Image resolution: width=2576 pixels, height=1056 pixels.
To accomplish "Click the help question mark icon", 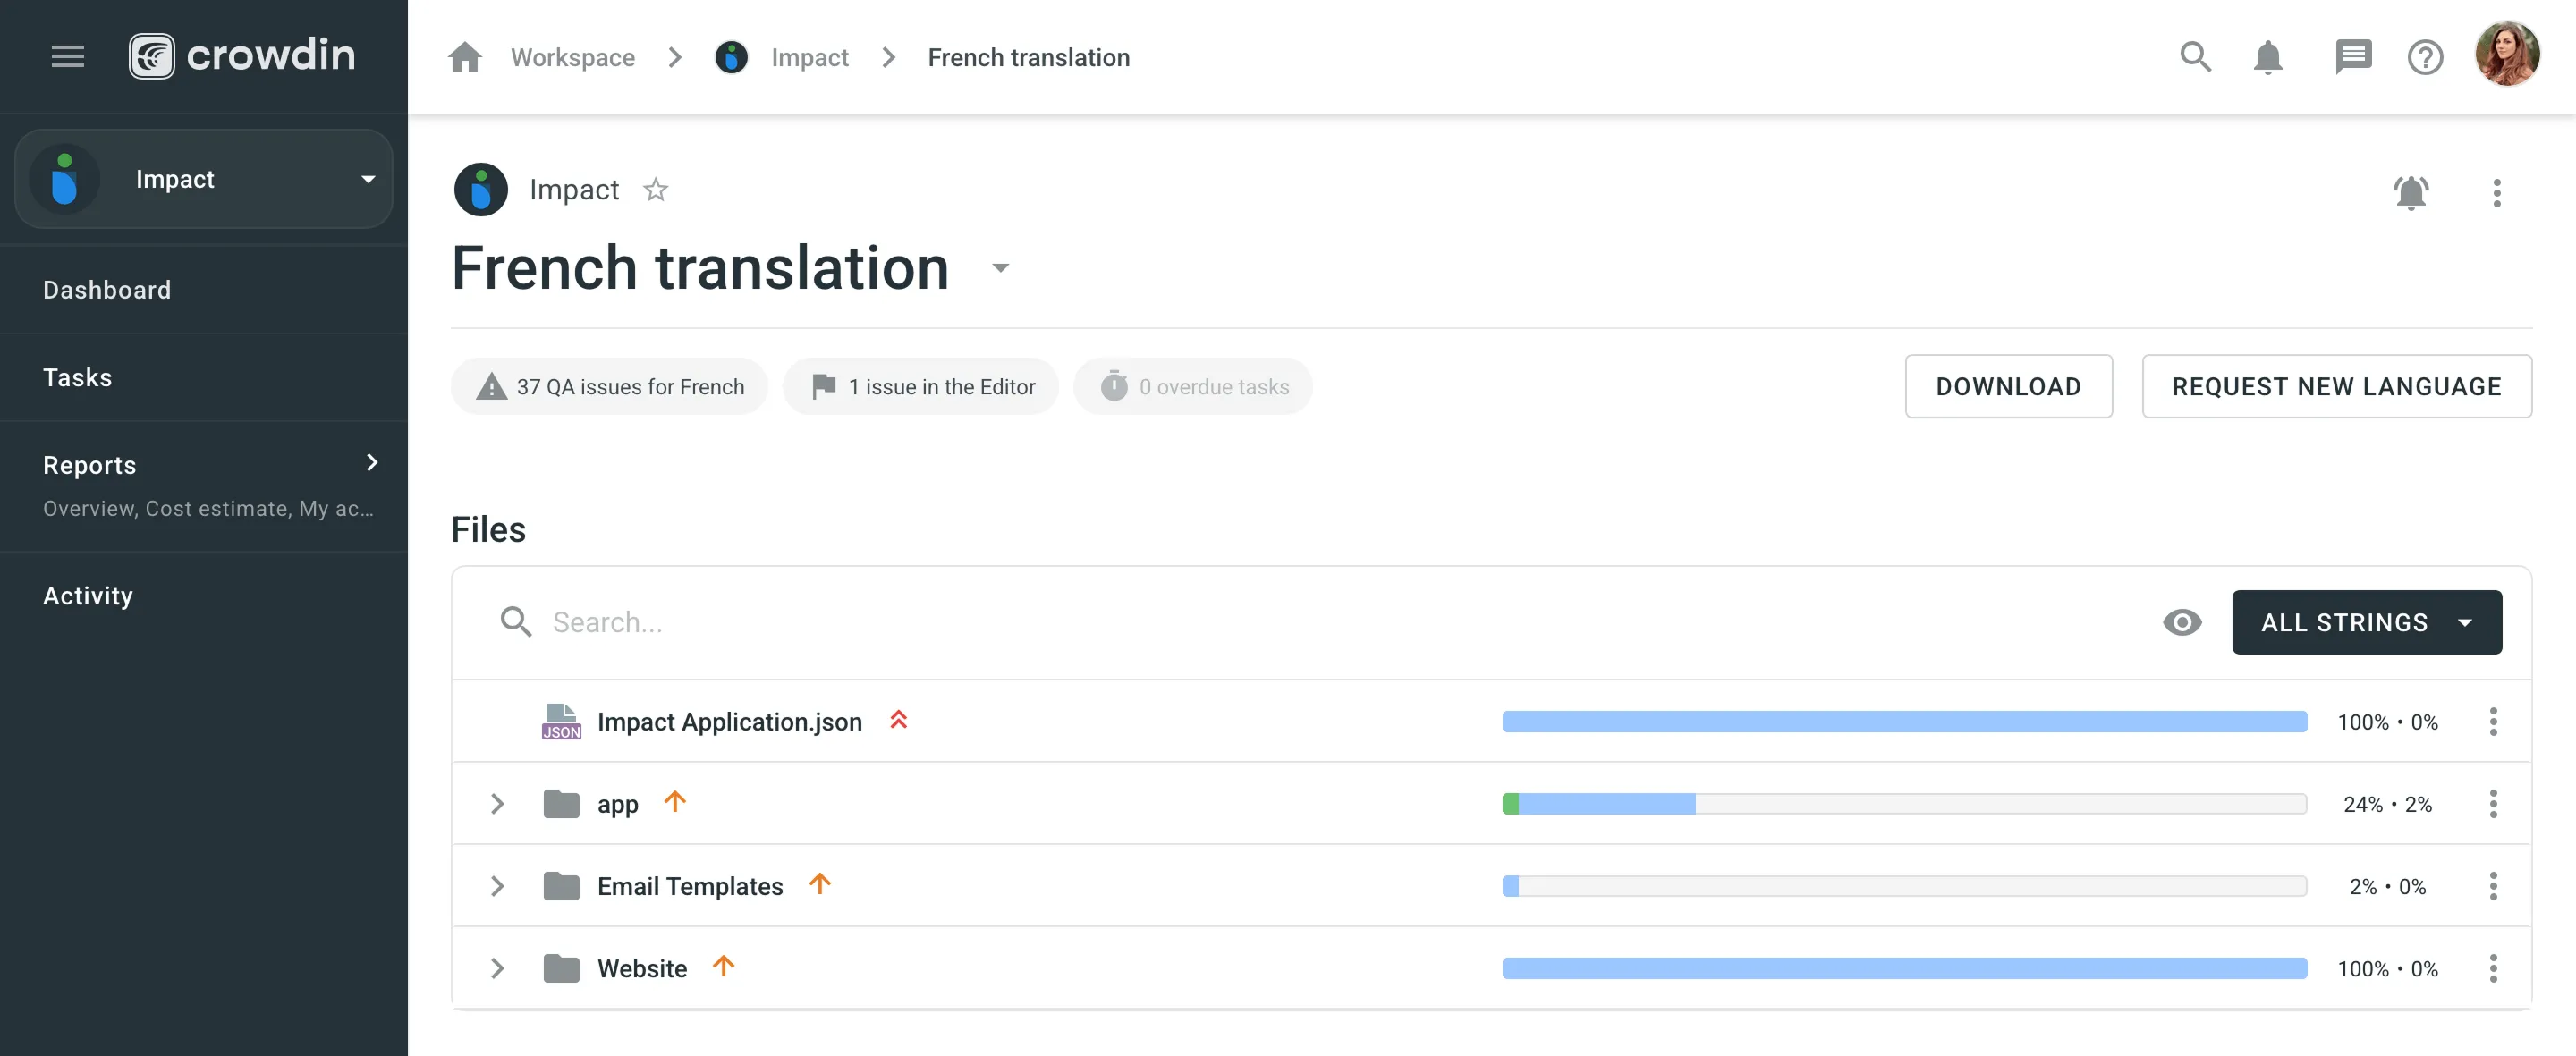I will pyautogui.click(x=2425, y=57).
